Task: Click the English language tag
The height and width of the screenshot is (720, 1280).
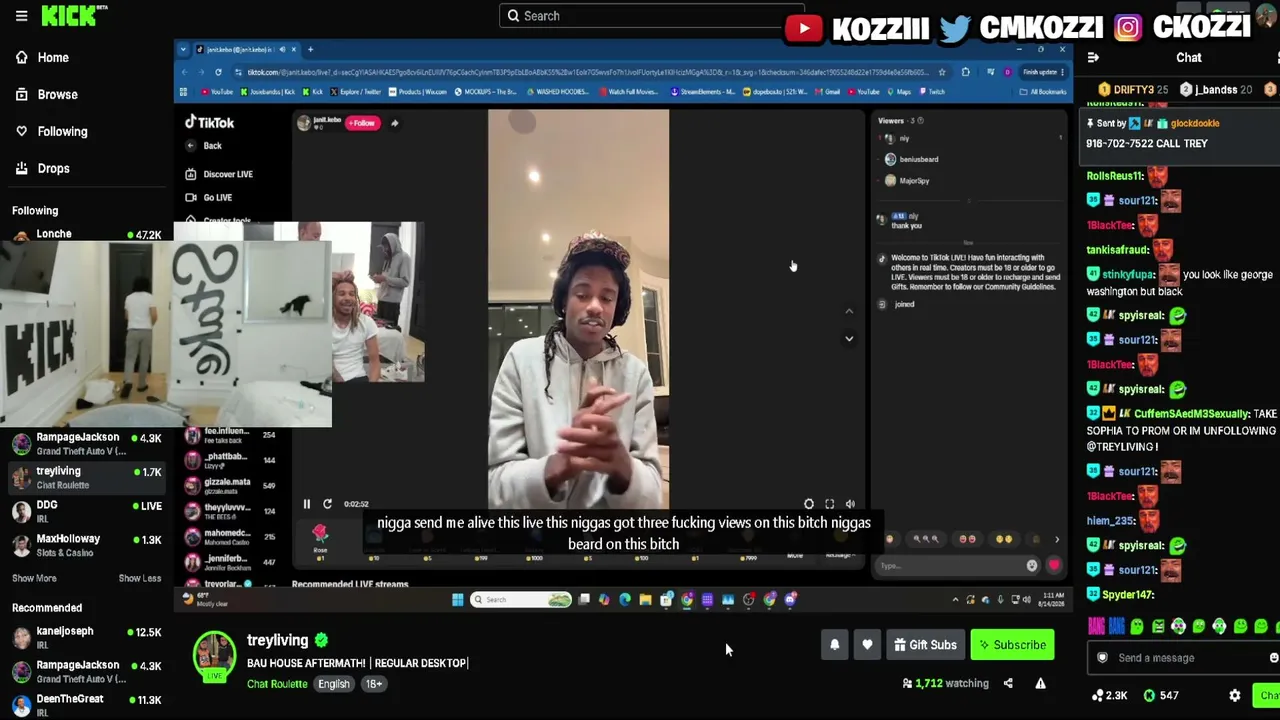Action: coord(334,684)
